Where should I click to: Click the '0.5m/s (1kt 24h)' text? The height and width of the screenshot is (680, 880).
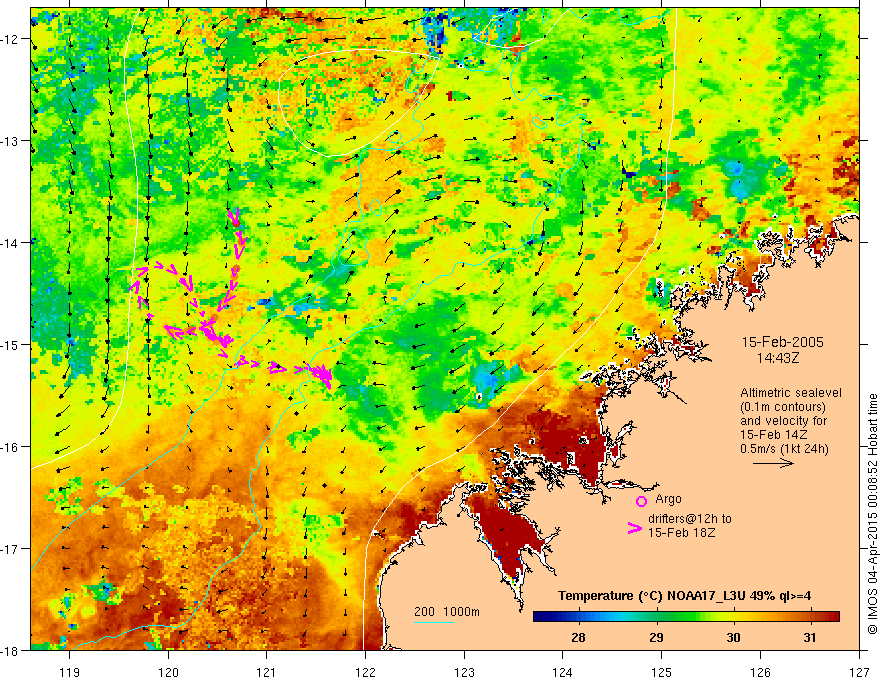[x=784, y=448]
